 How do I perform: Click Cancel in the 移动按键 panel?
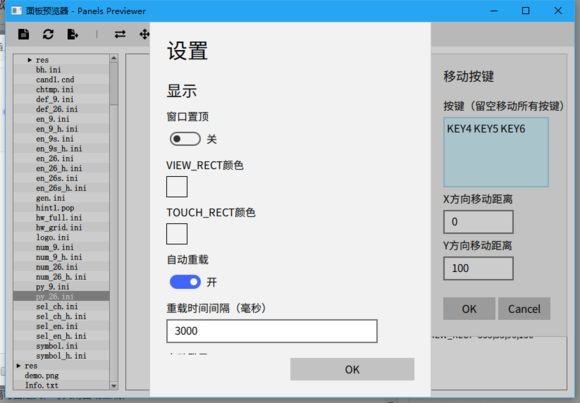pos(524,309)
